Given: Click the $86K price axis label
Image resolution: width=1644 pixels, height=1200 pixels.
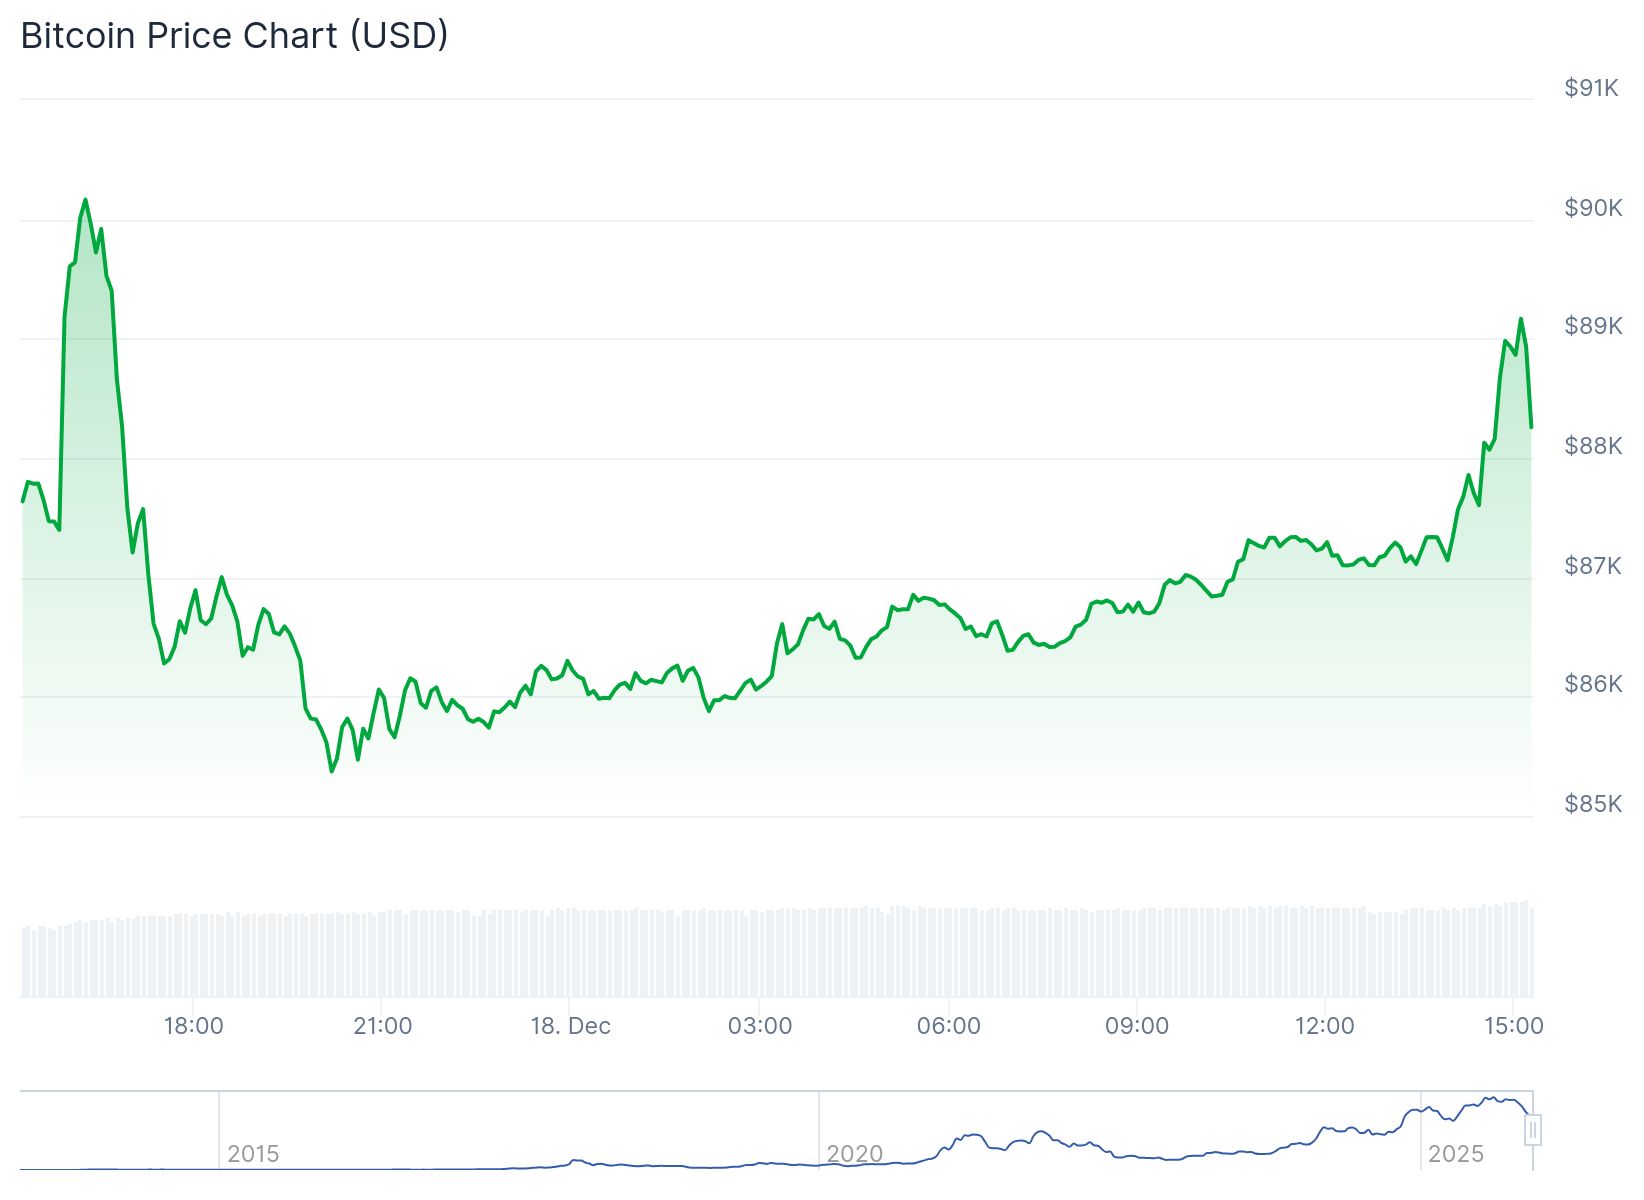Looking at the screenshot, I should click(1593, 684).
